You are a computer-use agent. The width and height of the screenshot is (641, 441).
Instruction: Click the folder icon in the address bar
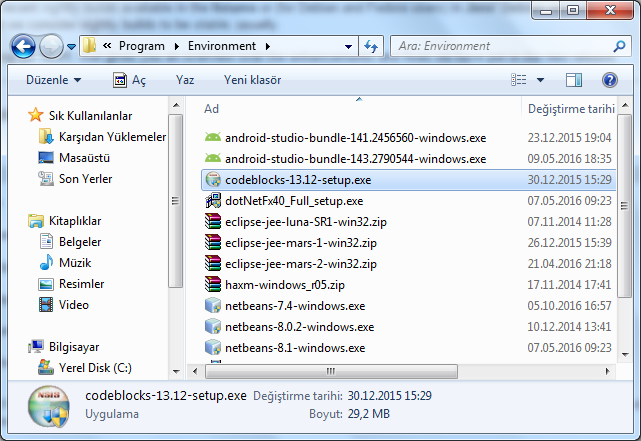(x=89, y=45)
